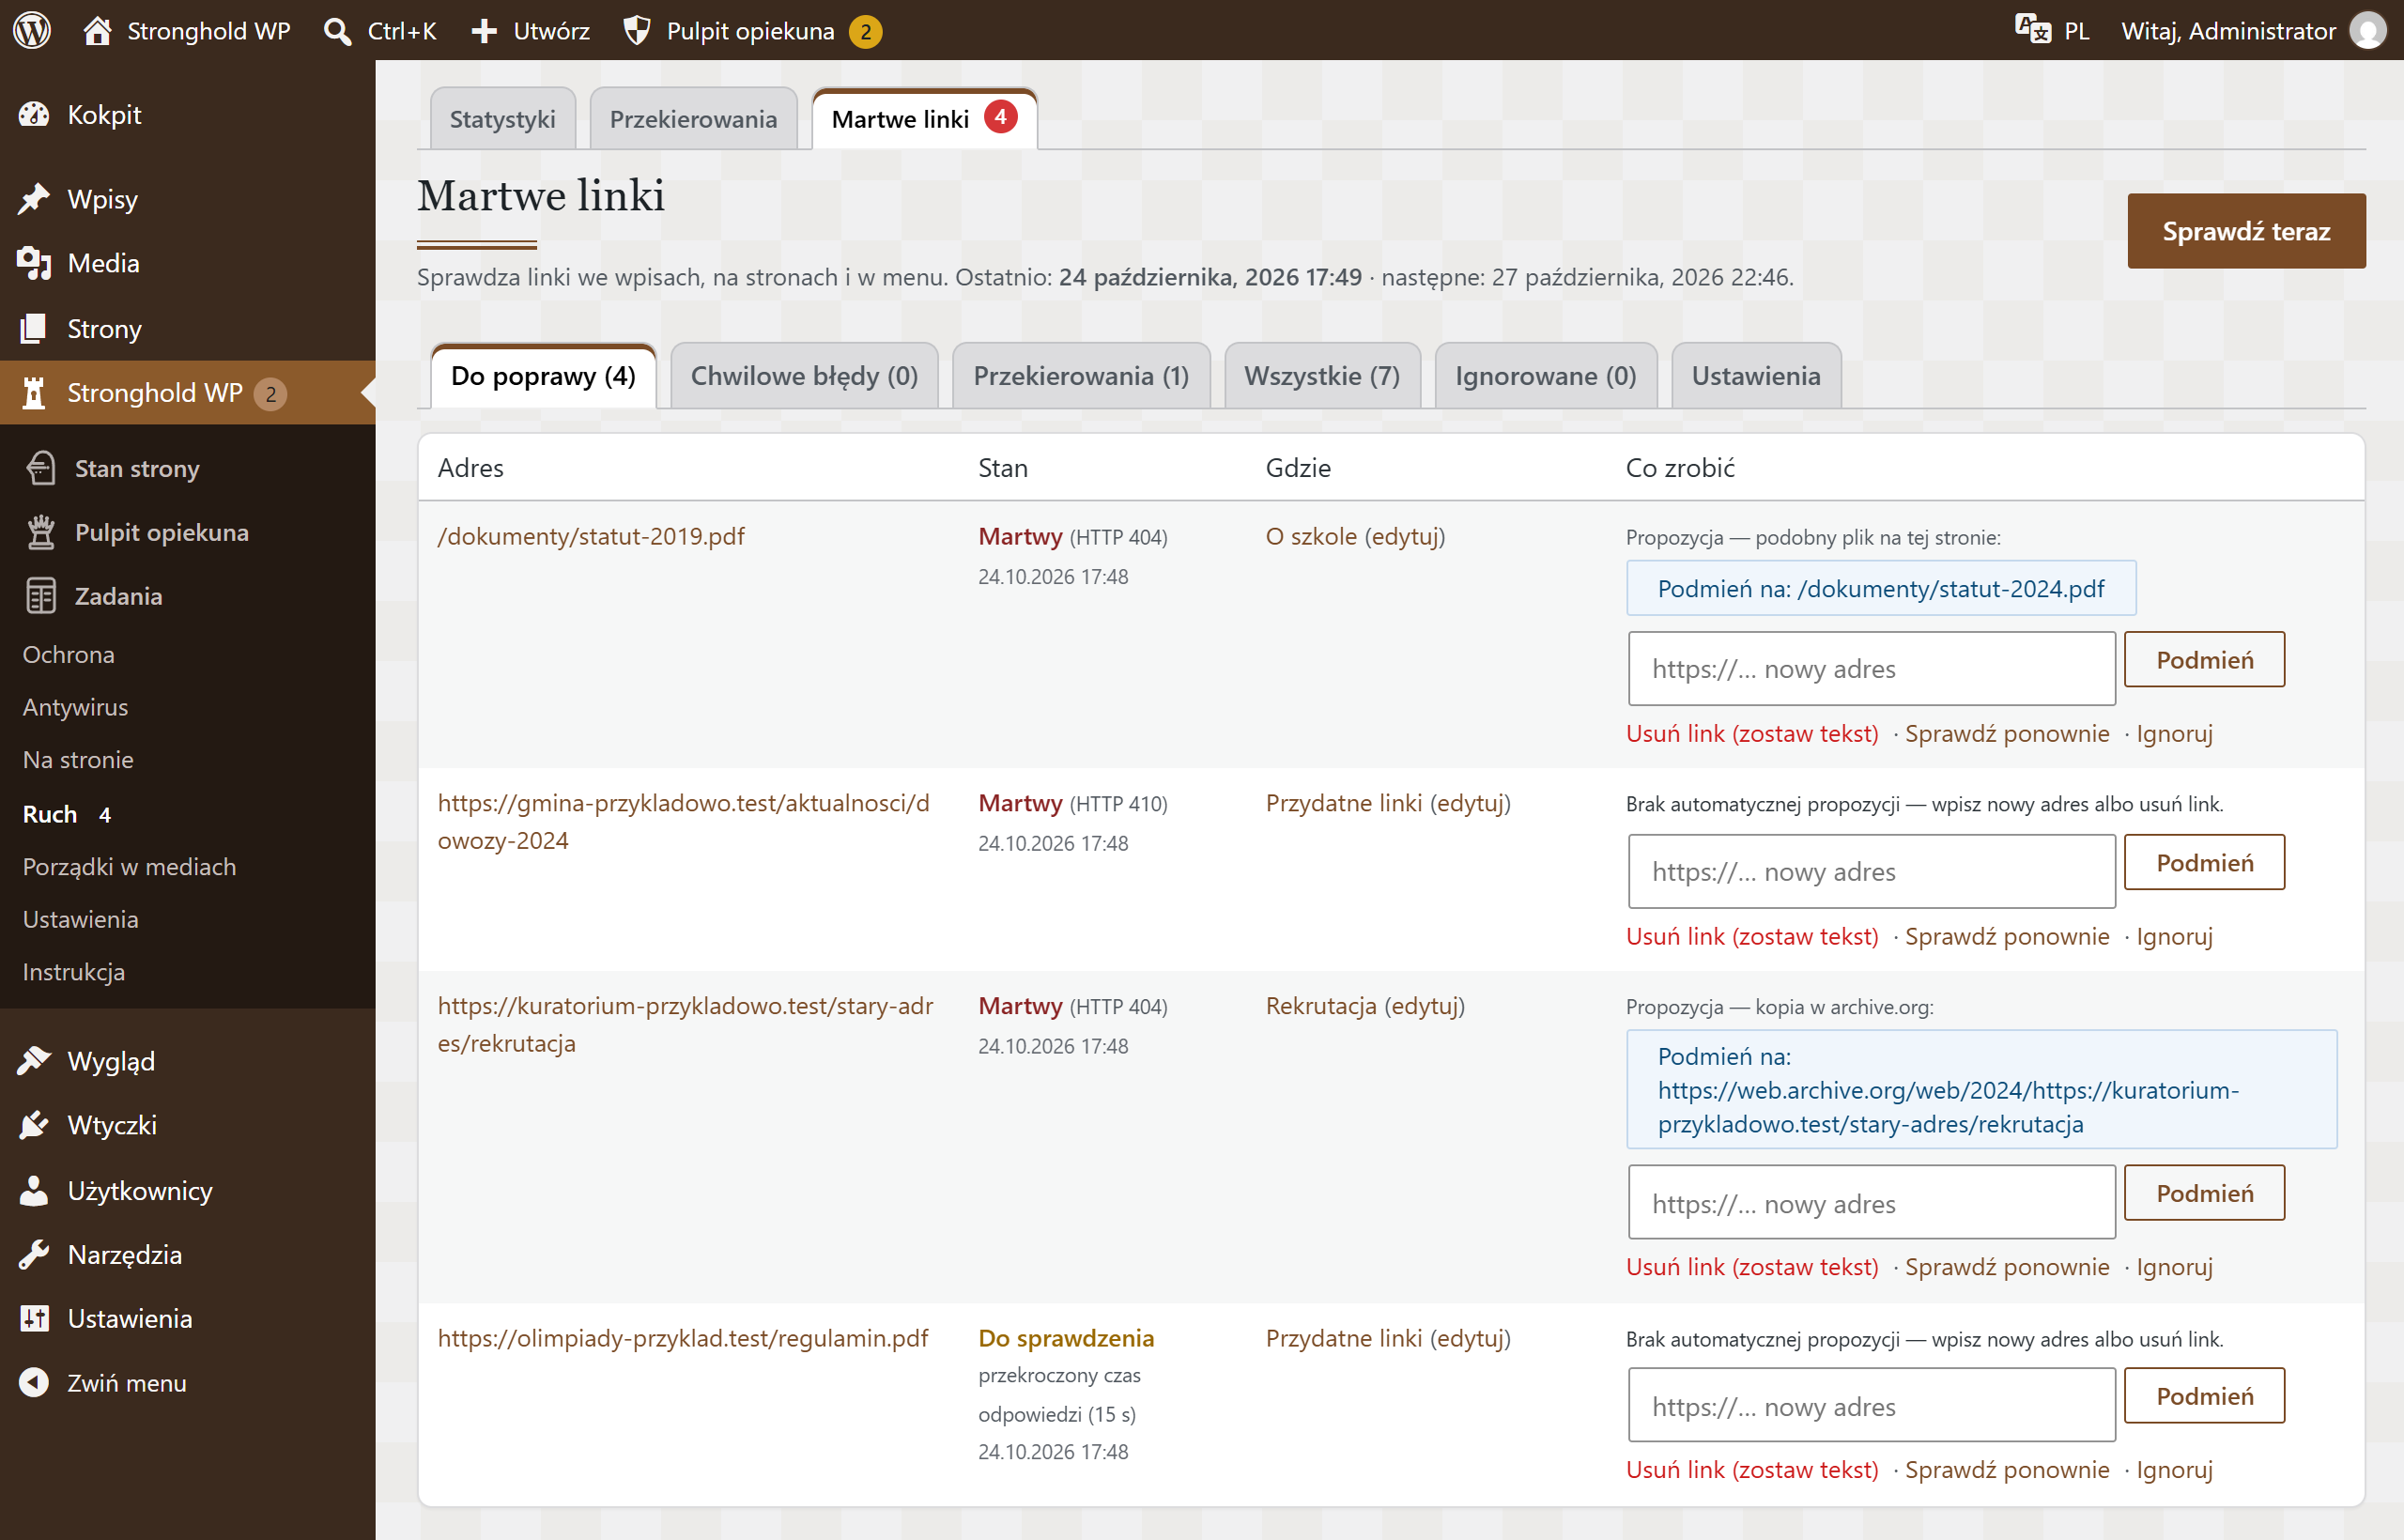Click the WordPress logo icon
This screenshot has width=2404, height=1540.
32,30
